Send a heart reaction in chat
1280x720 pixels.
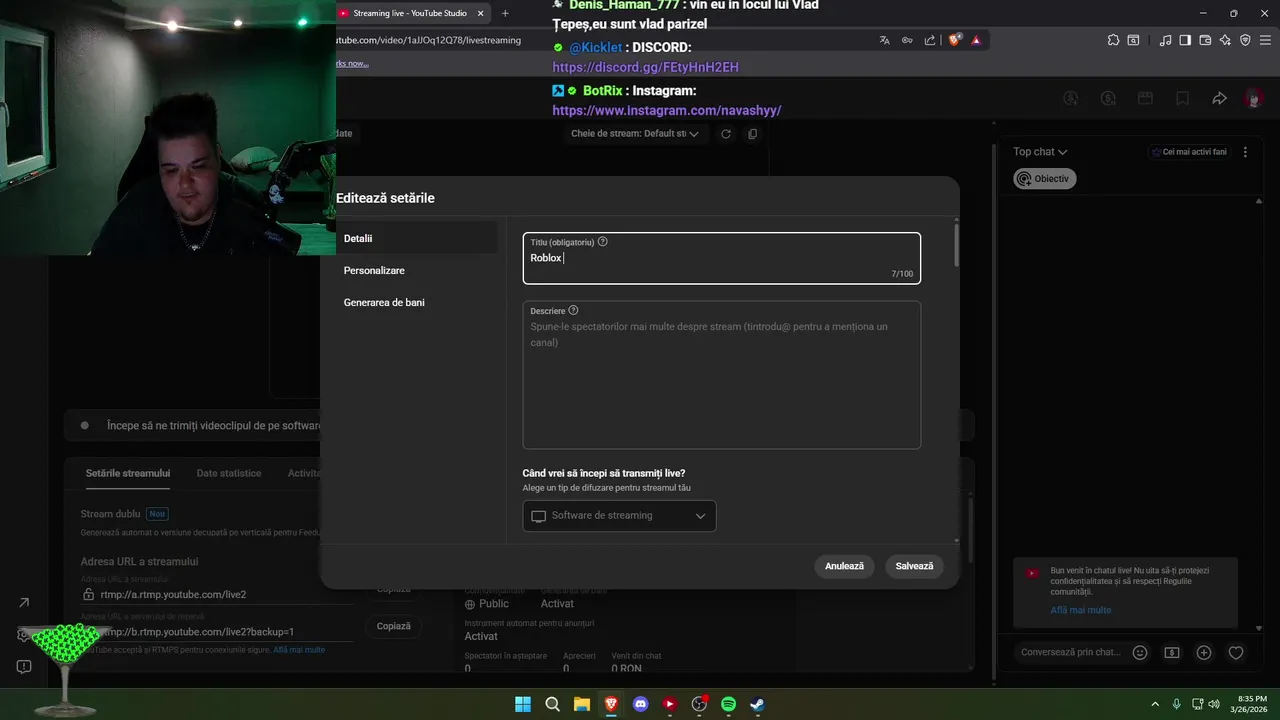tap(1236, 652)
